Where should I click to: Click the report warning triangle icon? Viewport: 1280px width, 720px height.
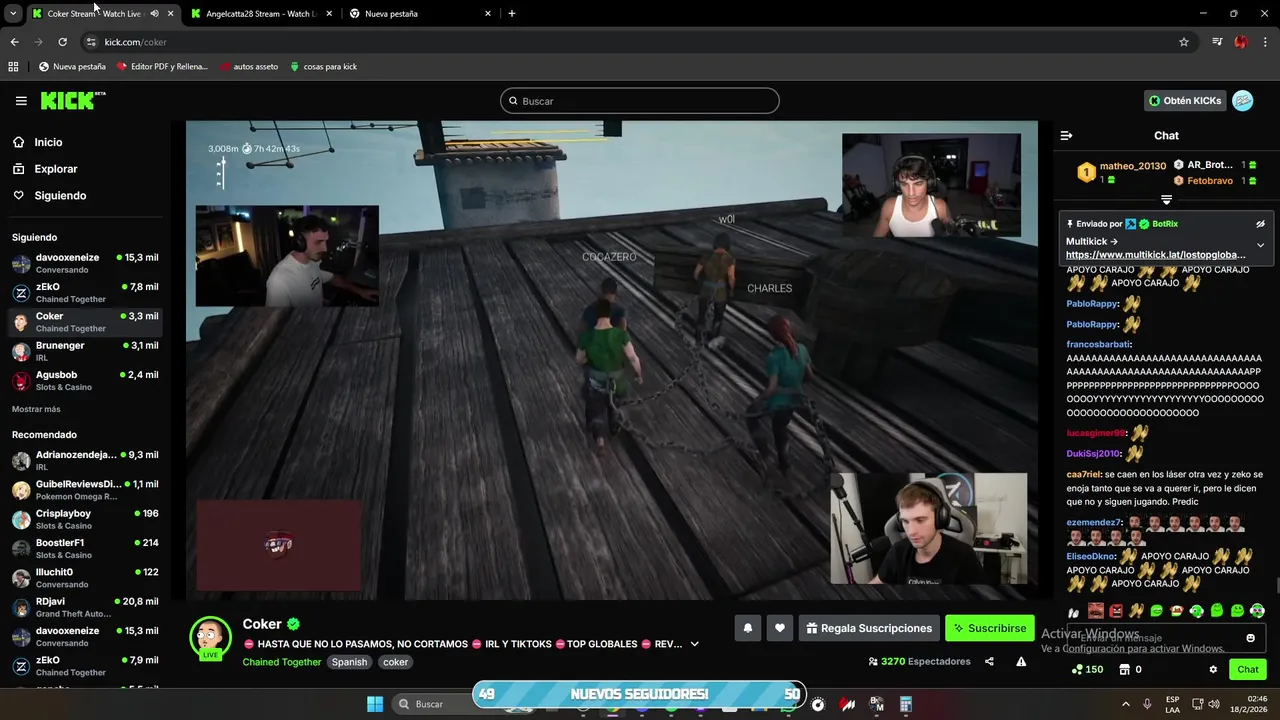(1021, 661)
